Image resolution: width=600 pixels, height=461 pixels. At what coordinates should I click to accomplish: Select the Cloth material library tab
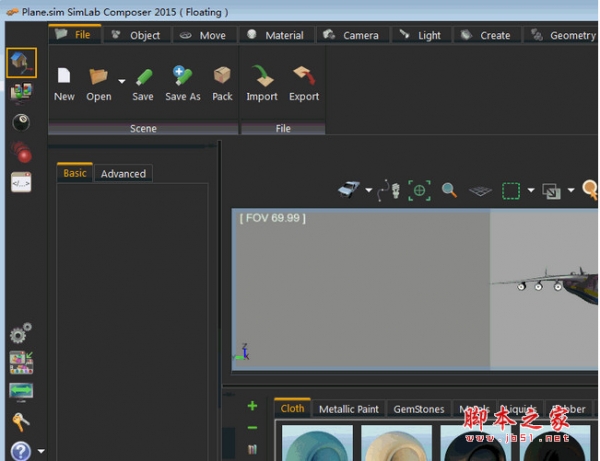292,408
